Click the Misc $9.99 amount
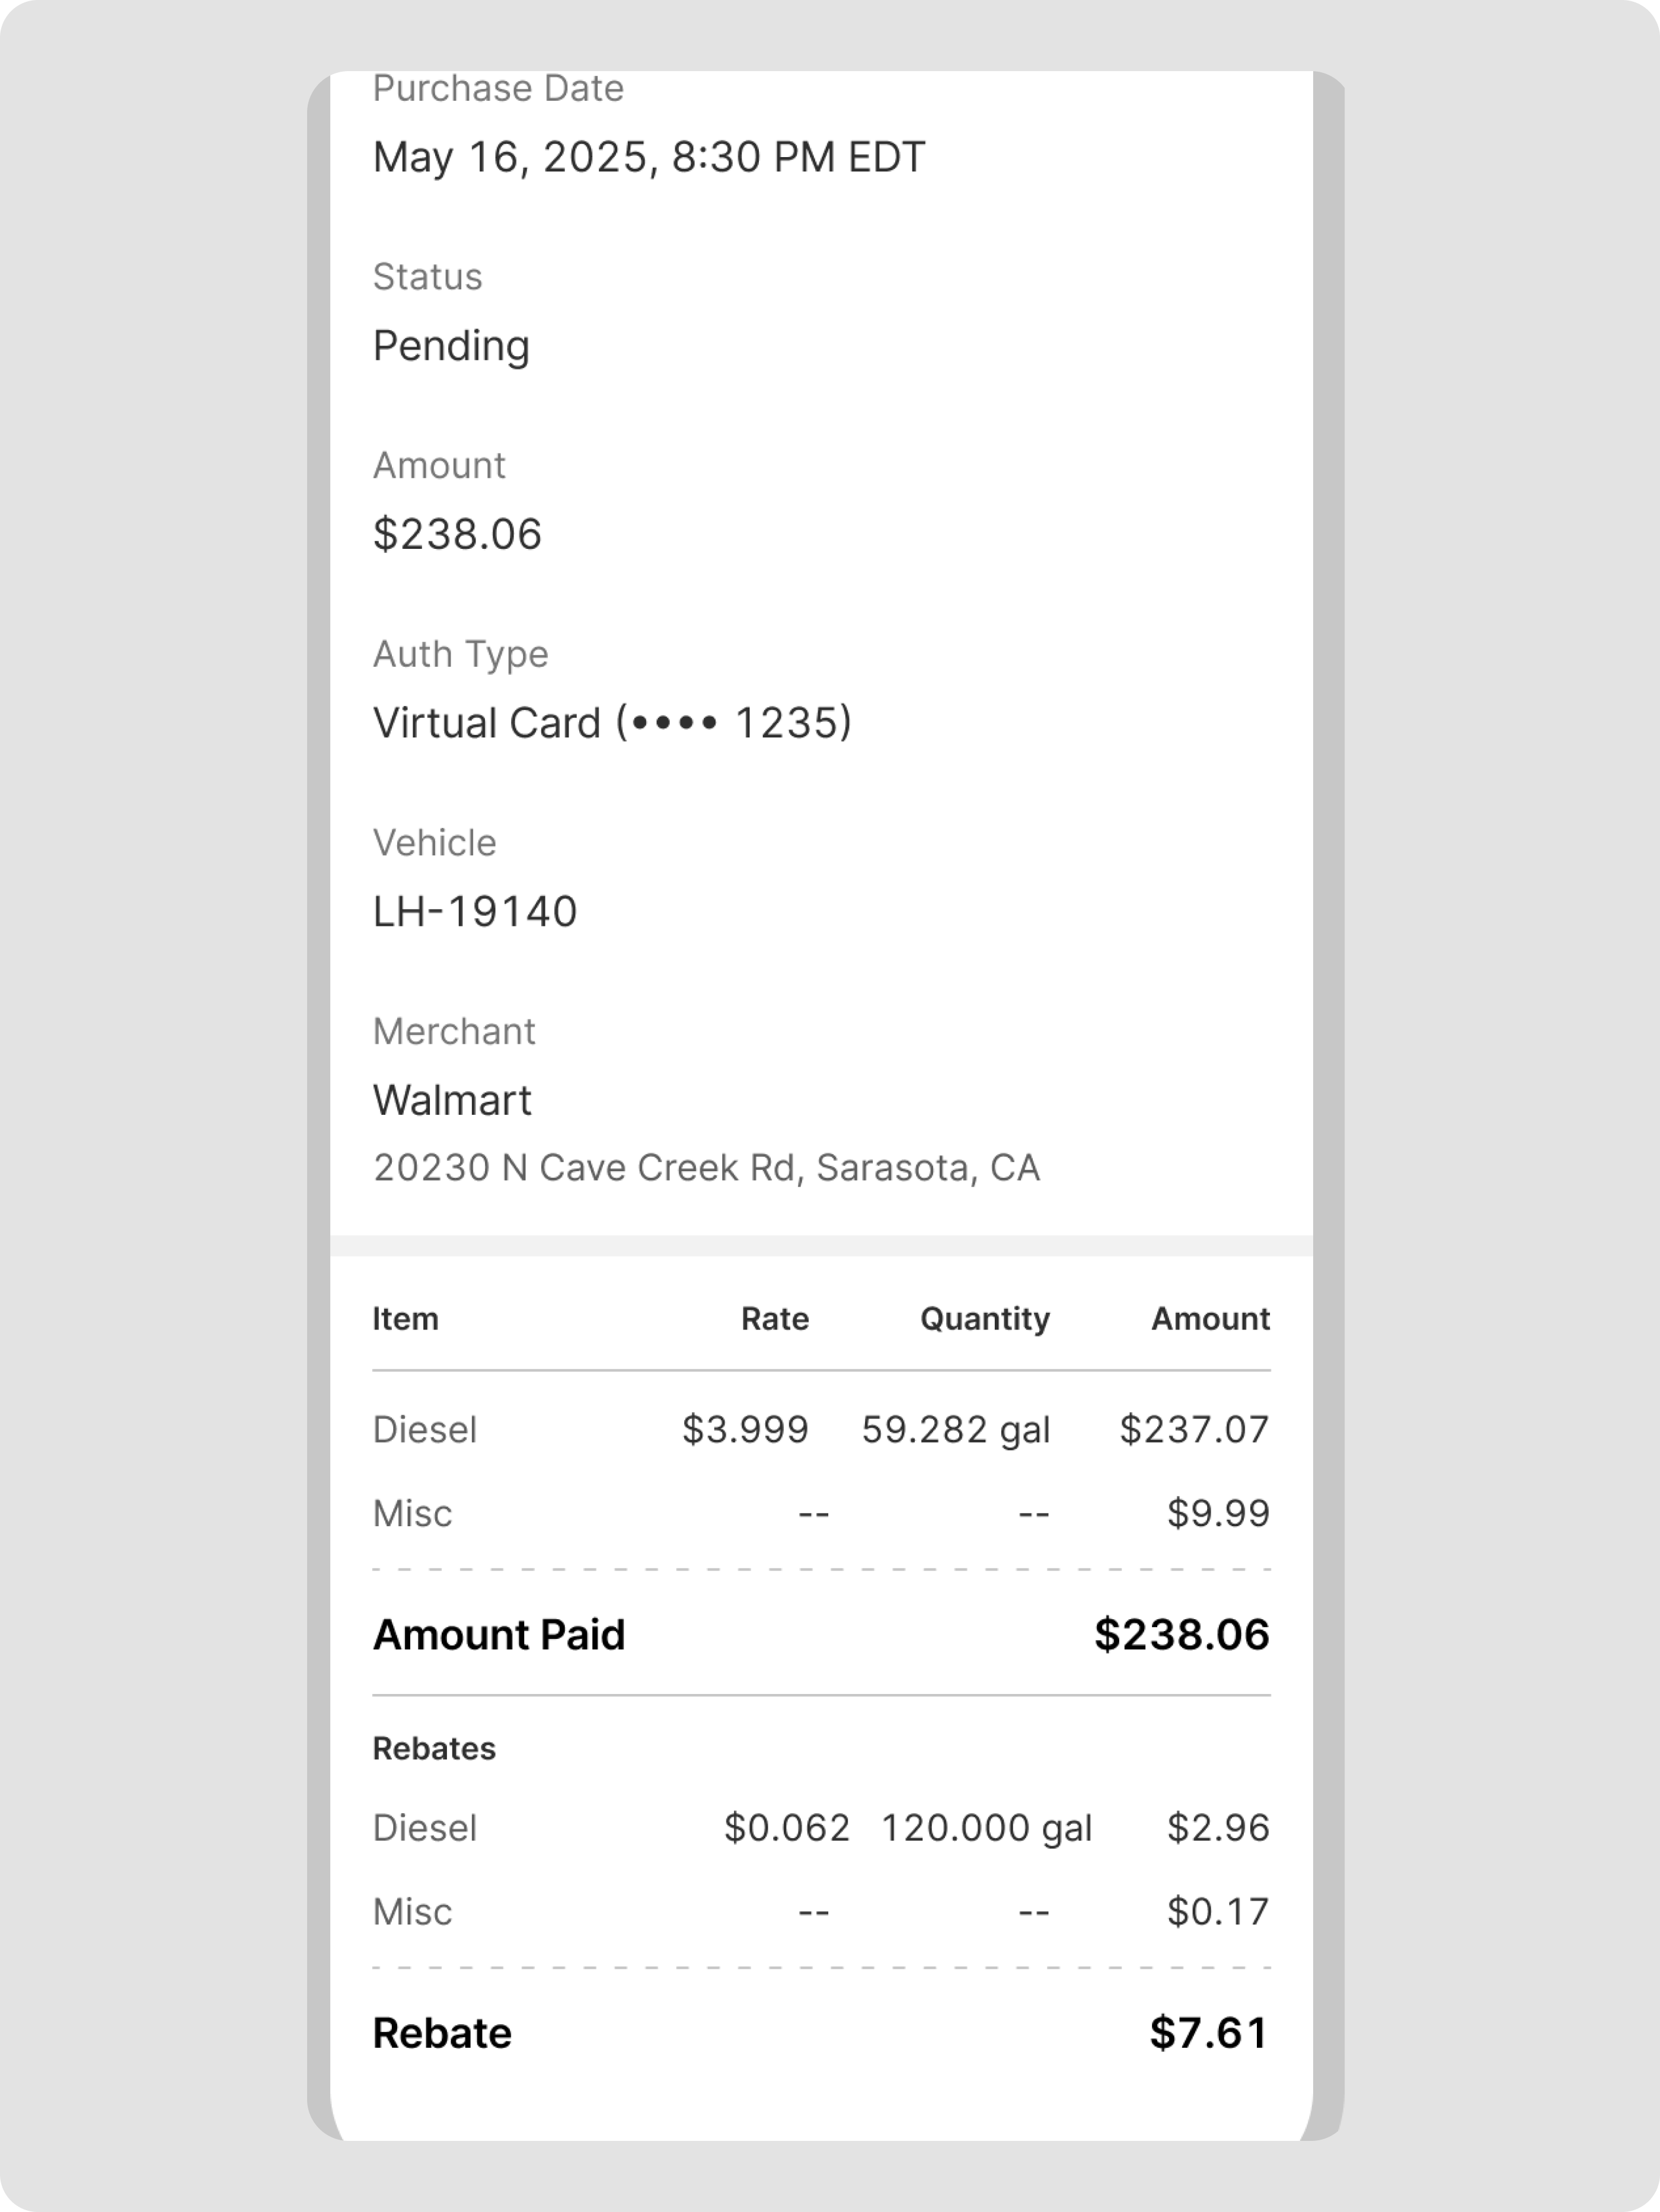The image size is (1660, 2212). 1218,1514
